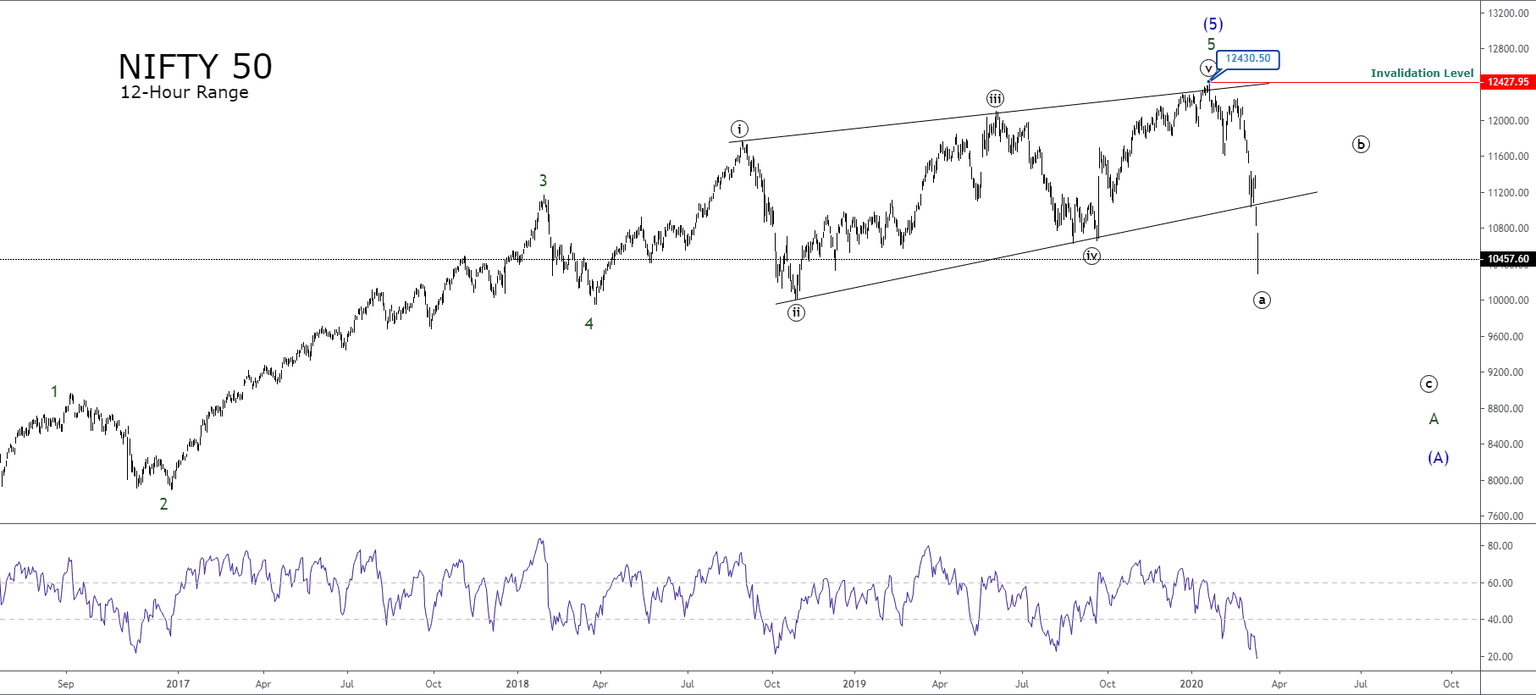Select the green 2 wave label
Screen dimensions: 1536x695
click(164, 504)
